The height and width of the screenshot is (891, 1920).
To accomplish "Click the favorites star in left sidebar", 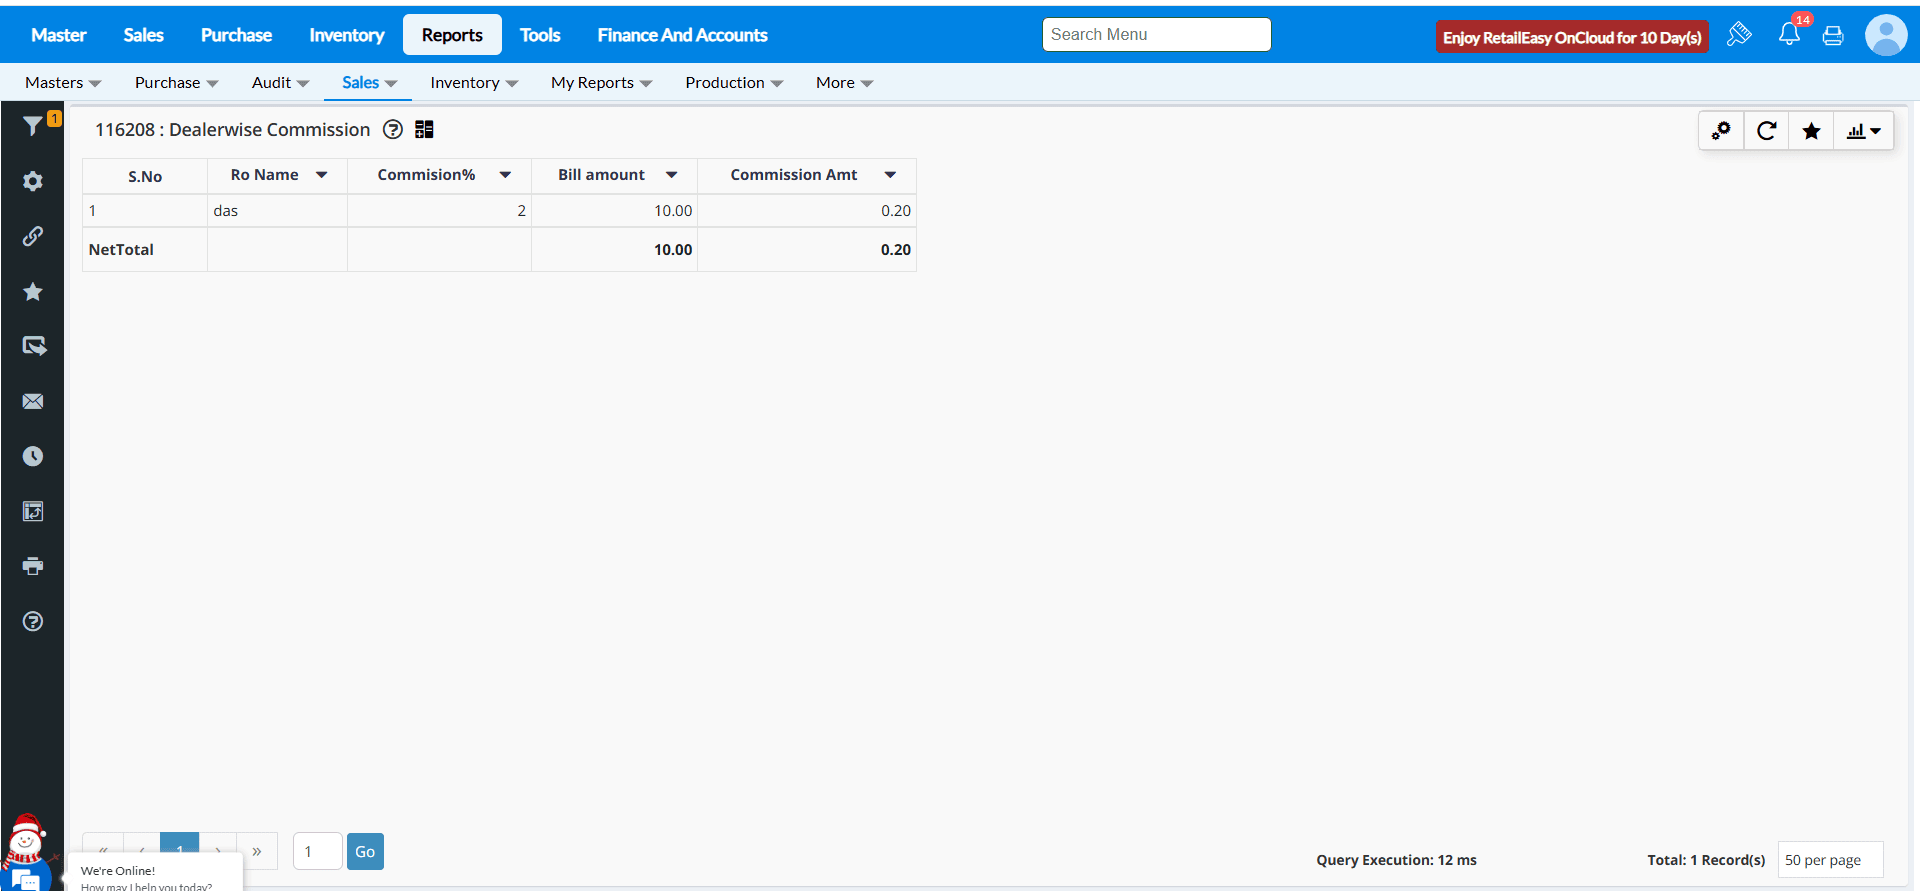I will [33, 291].
